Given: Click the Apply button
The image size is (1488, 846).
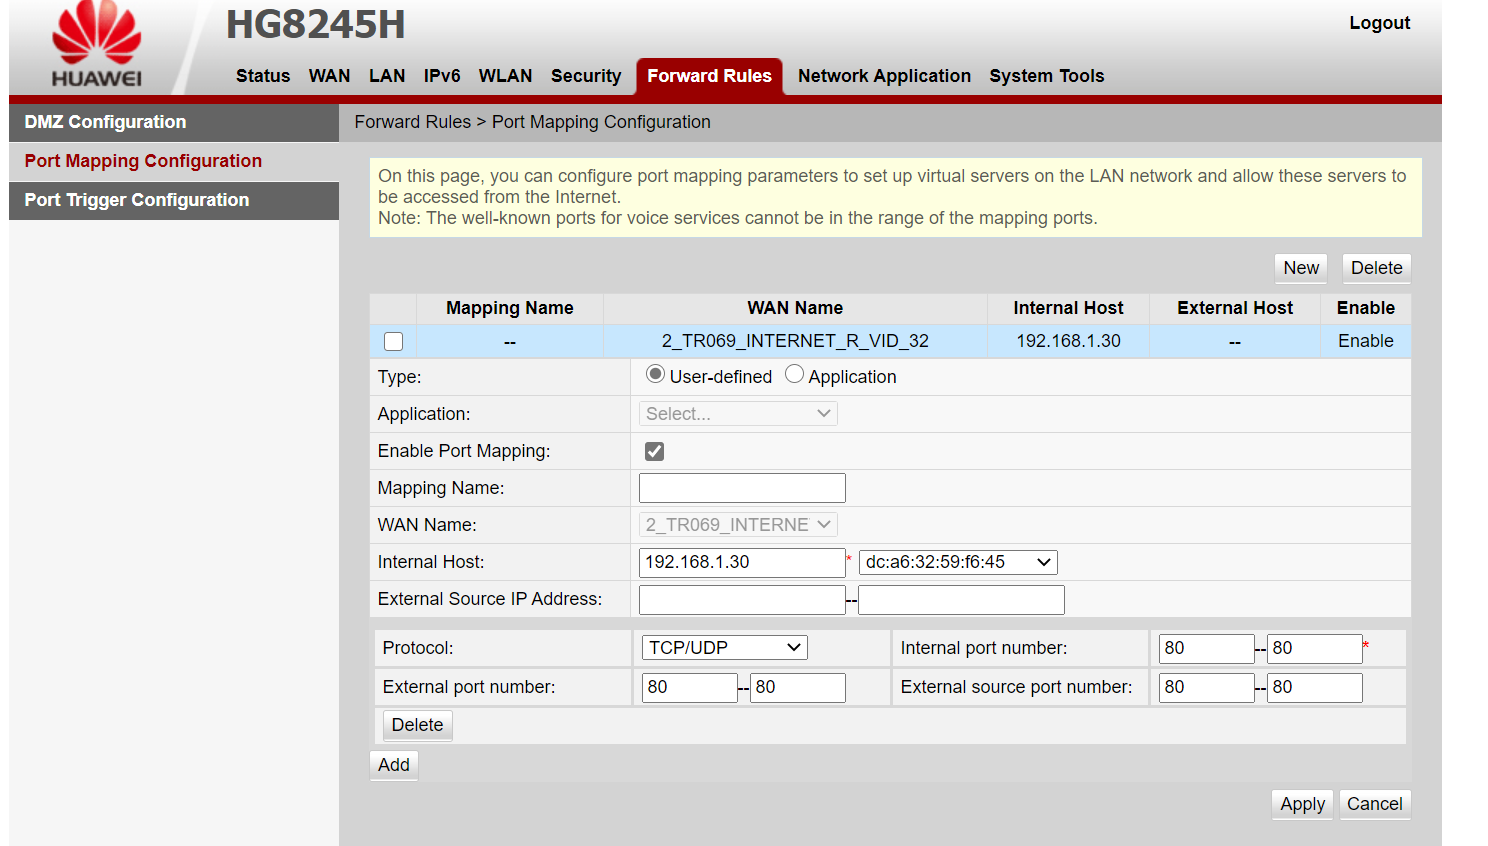Looking at the screenshot, I should 1302,804.
